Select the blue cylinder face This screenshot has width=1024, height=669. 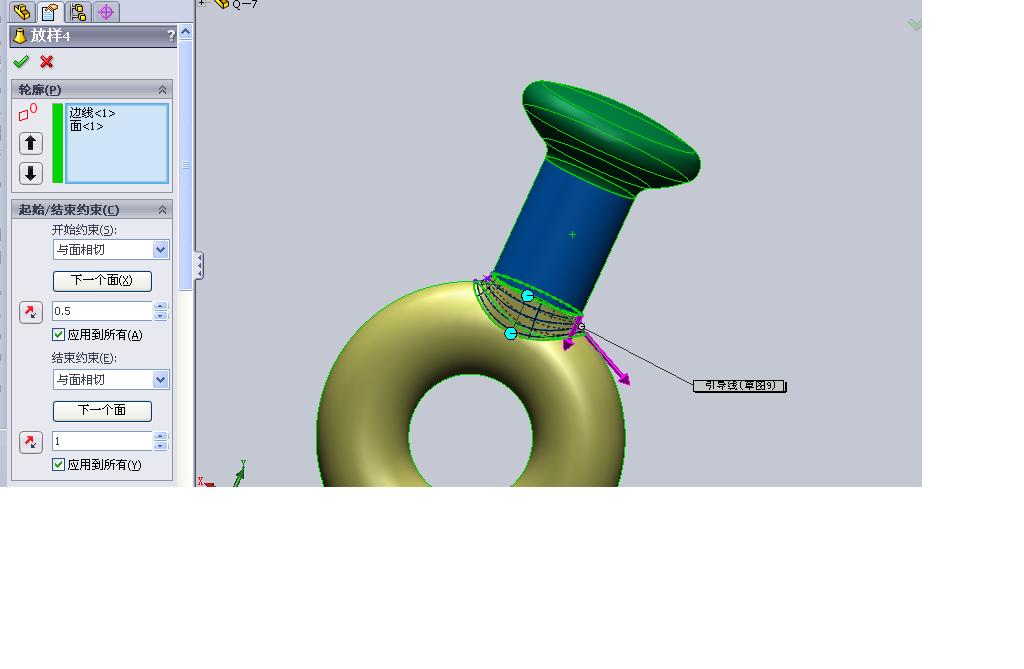pyautogui.click(x=565, y=235)
